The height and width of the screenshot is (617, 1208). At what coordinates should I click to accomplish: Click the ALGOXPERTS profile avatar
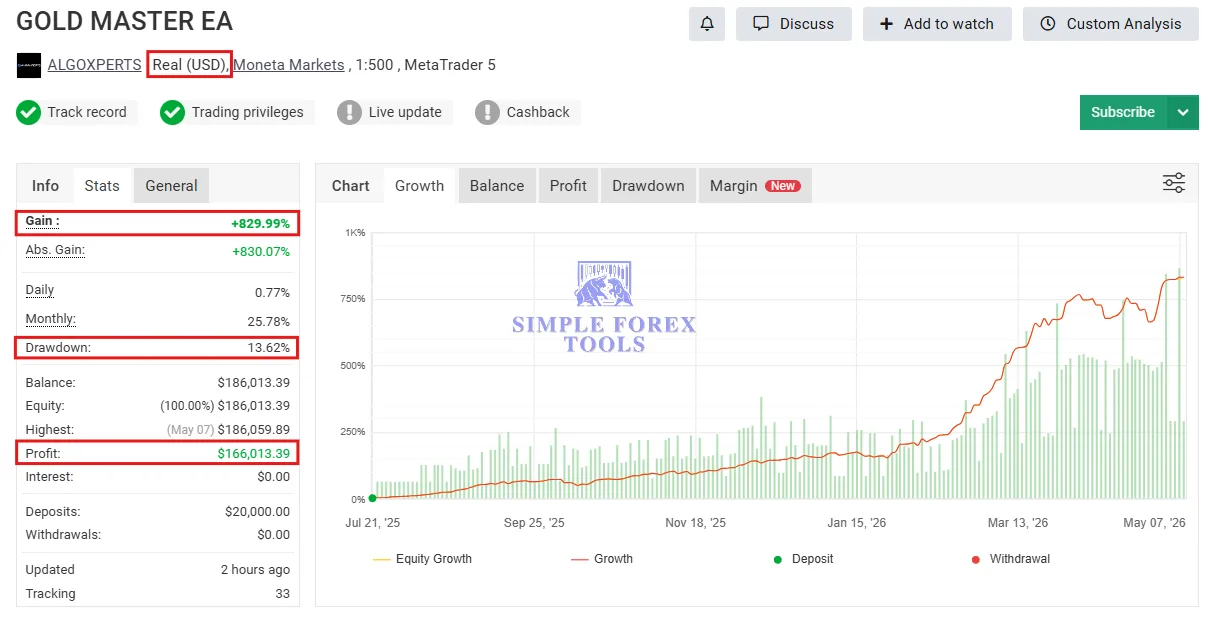click(29, 65)
